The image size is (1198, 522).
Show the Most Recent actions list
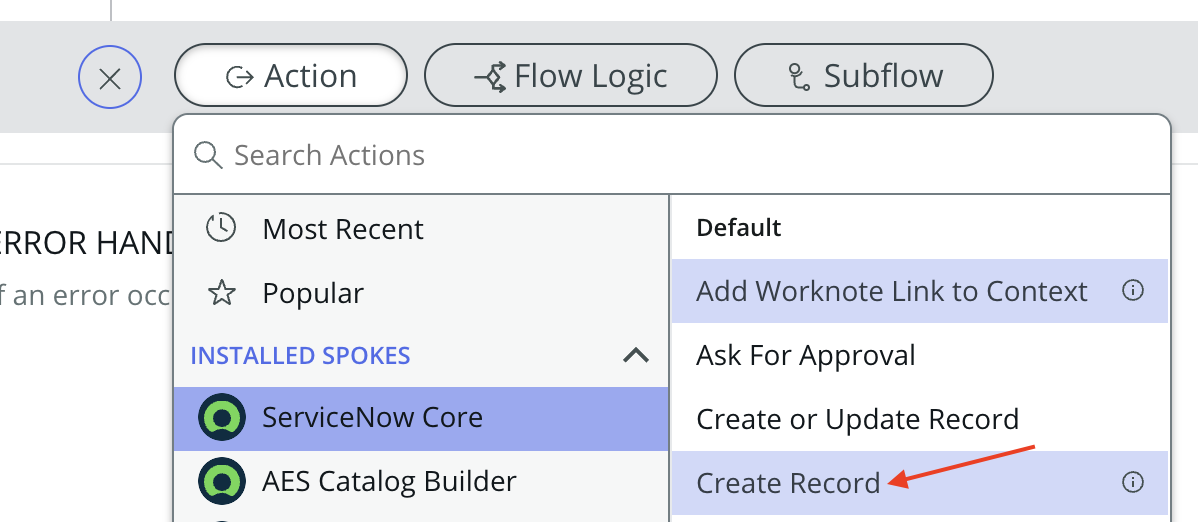tap(343, 229)
